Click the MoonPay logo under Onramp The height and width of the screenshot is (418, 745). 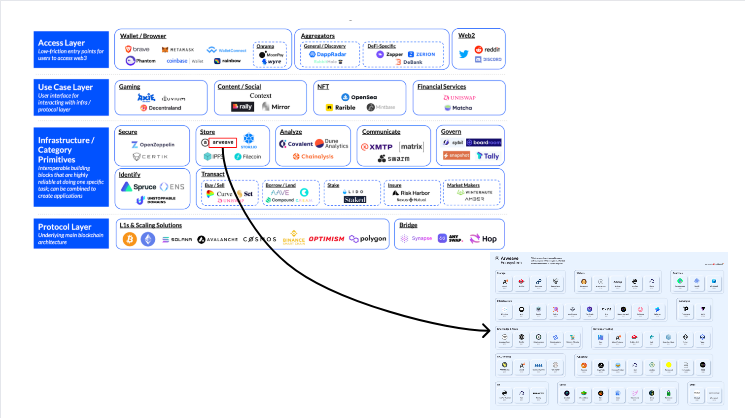point(271,55)
